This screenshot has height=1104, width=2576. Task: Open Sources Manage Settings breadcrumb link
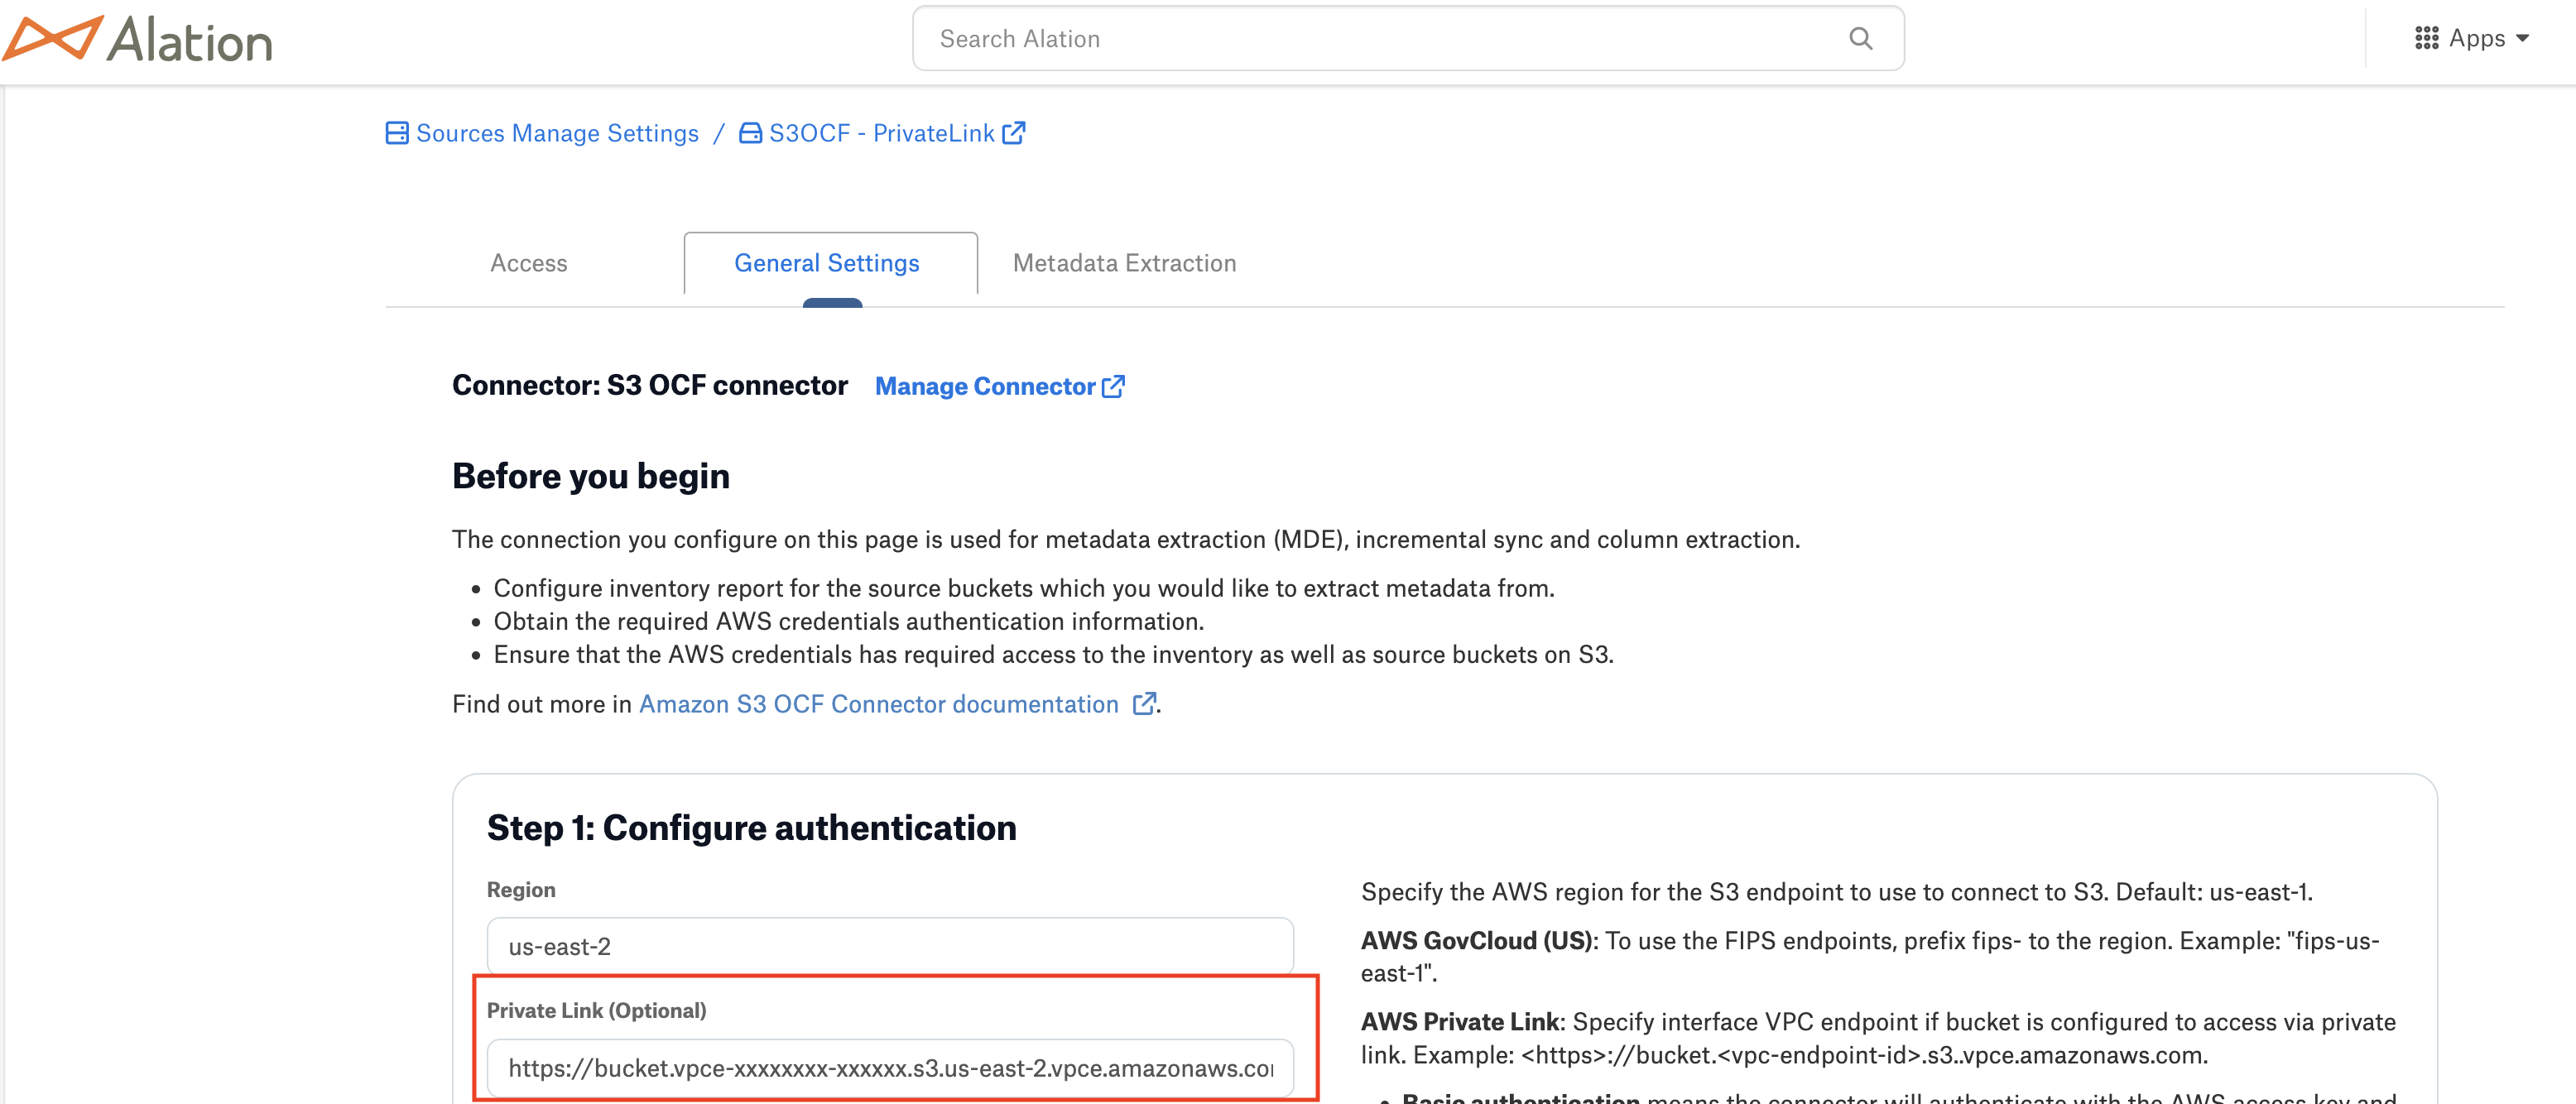point(557,133)
